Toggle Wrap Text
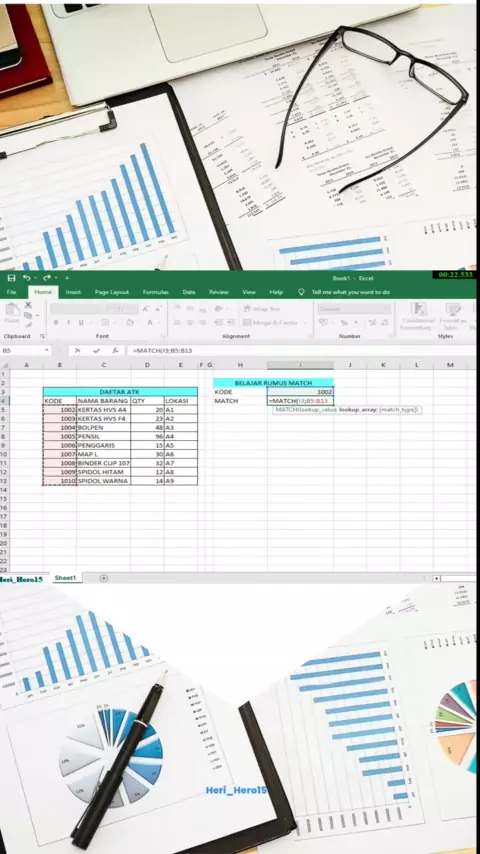480x854 pixels. (262, 309)
